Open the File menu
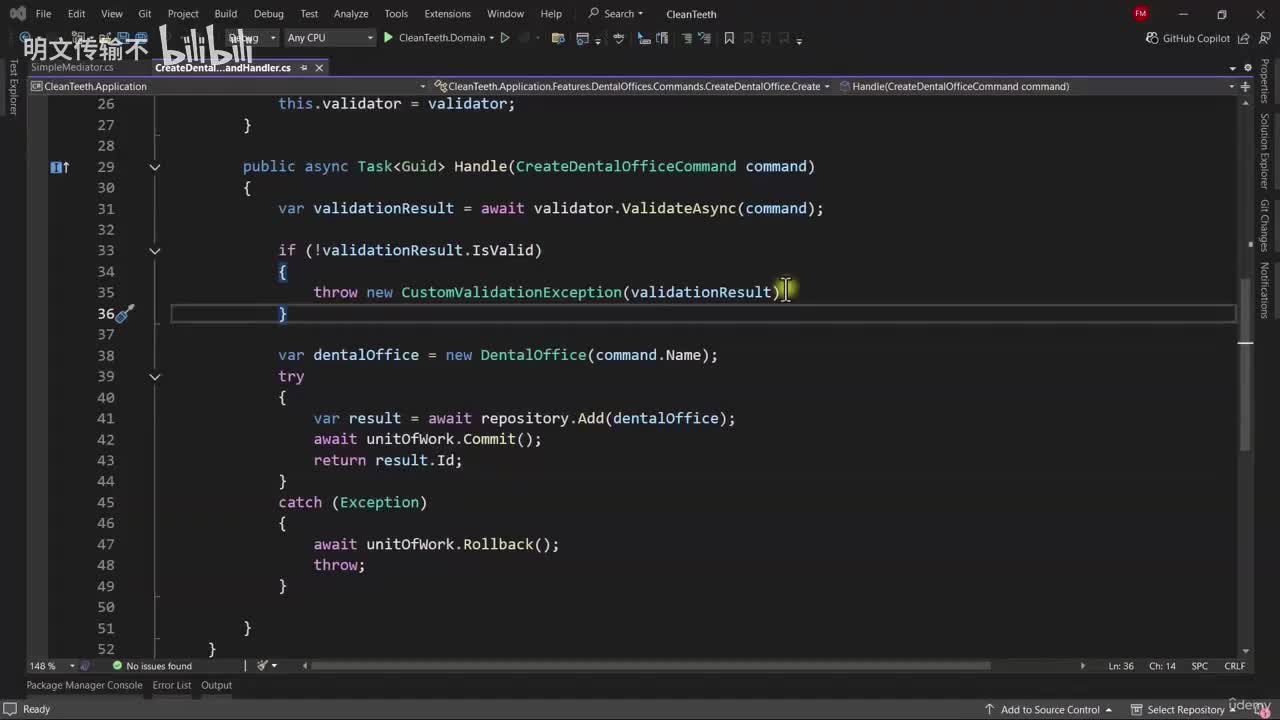The height and width of the screenshot is (720, 1280). point(43,14)
